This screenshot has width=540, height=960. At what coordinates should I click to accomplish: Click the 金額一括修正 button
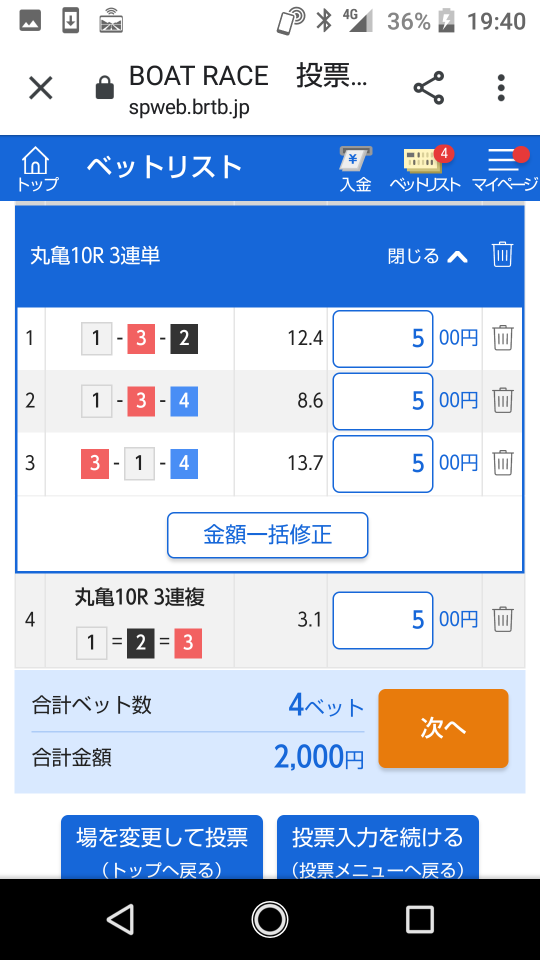pos(268,535)
